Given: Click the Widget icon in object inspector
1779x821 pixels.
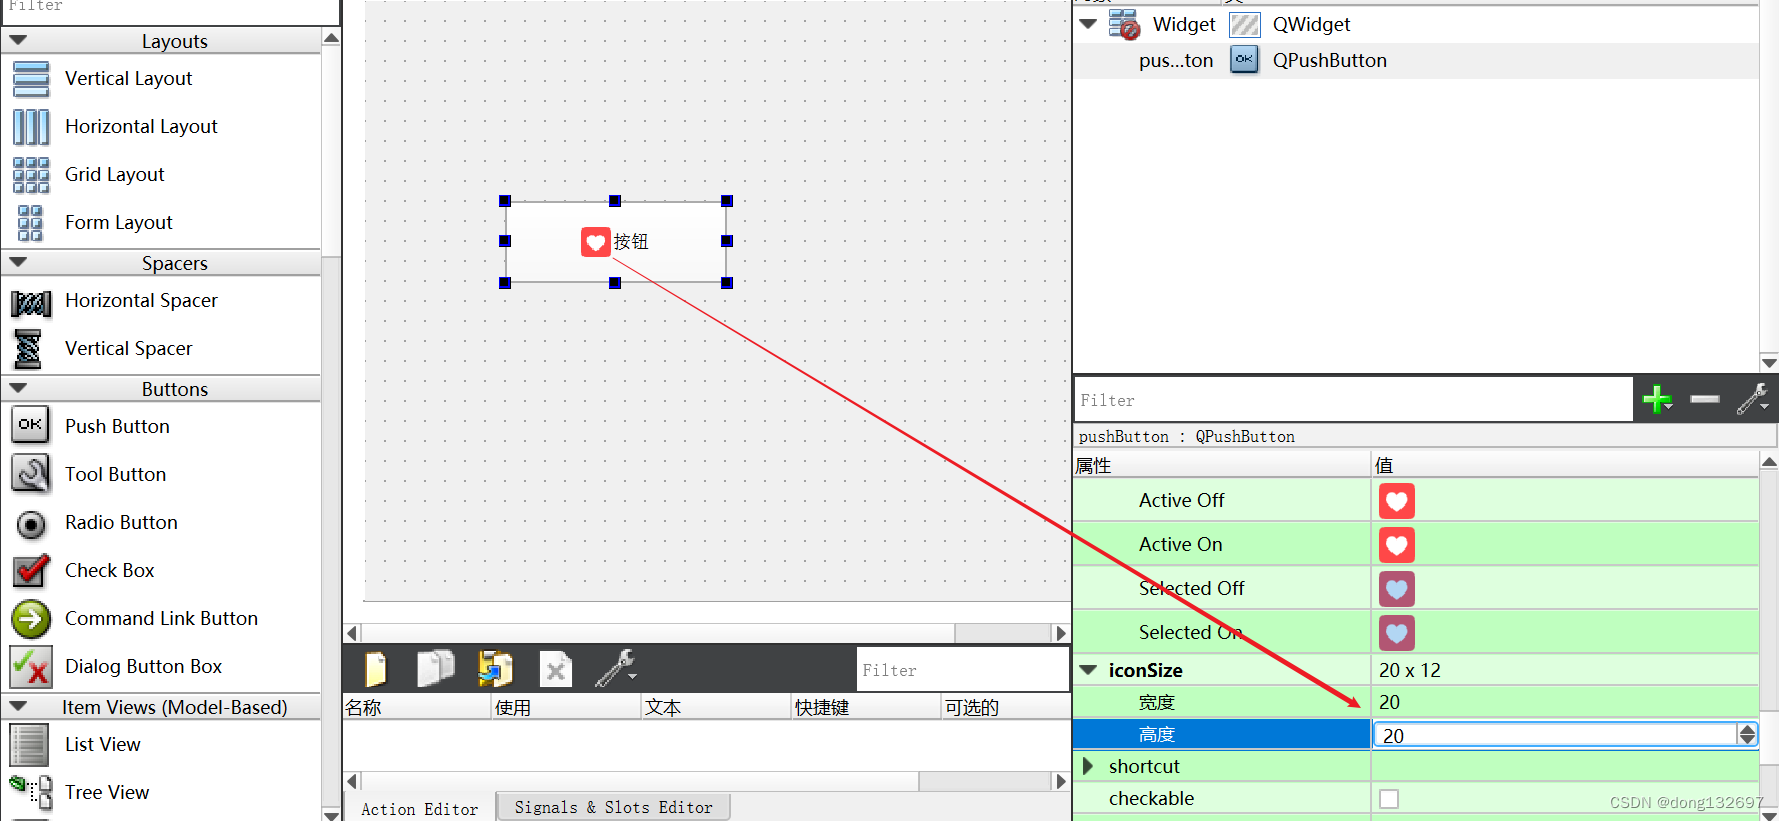Looking at the screenshot, I should (1125, 24).
